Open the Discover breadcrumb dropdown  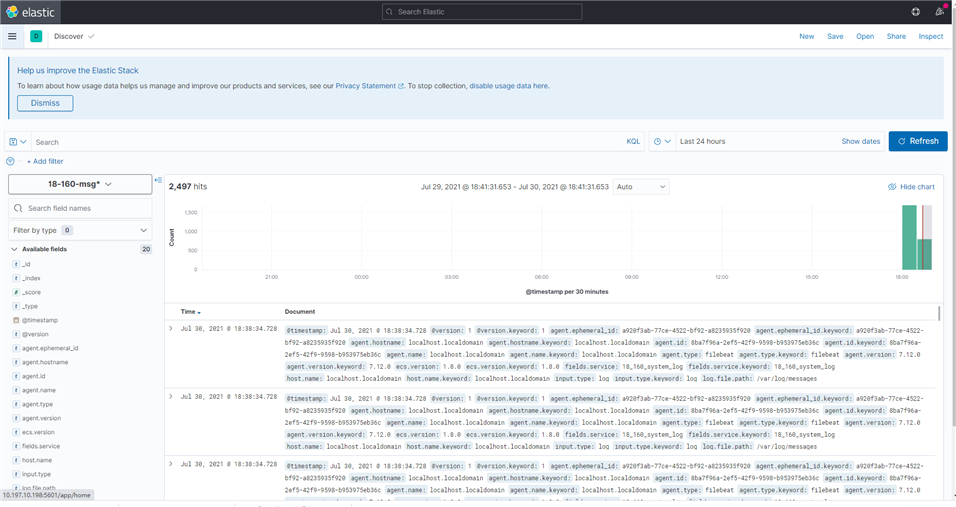[74, 37]
